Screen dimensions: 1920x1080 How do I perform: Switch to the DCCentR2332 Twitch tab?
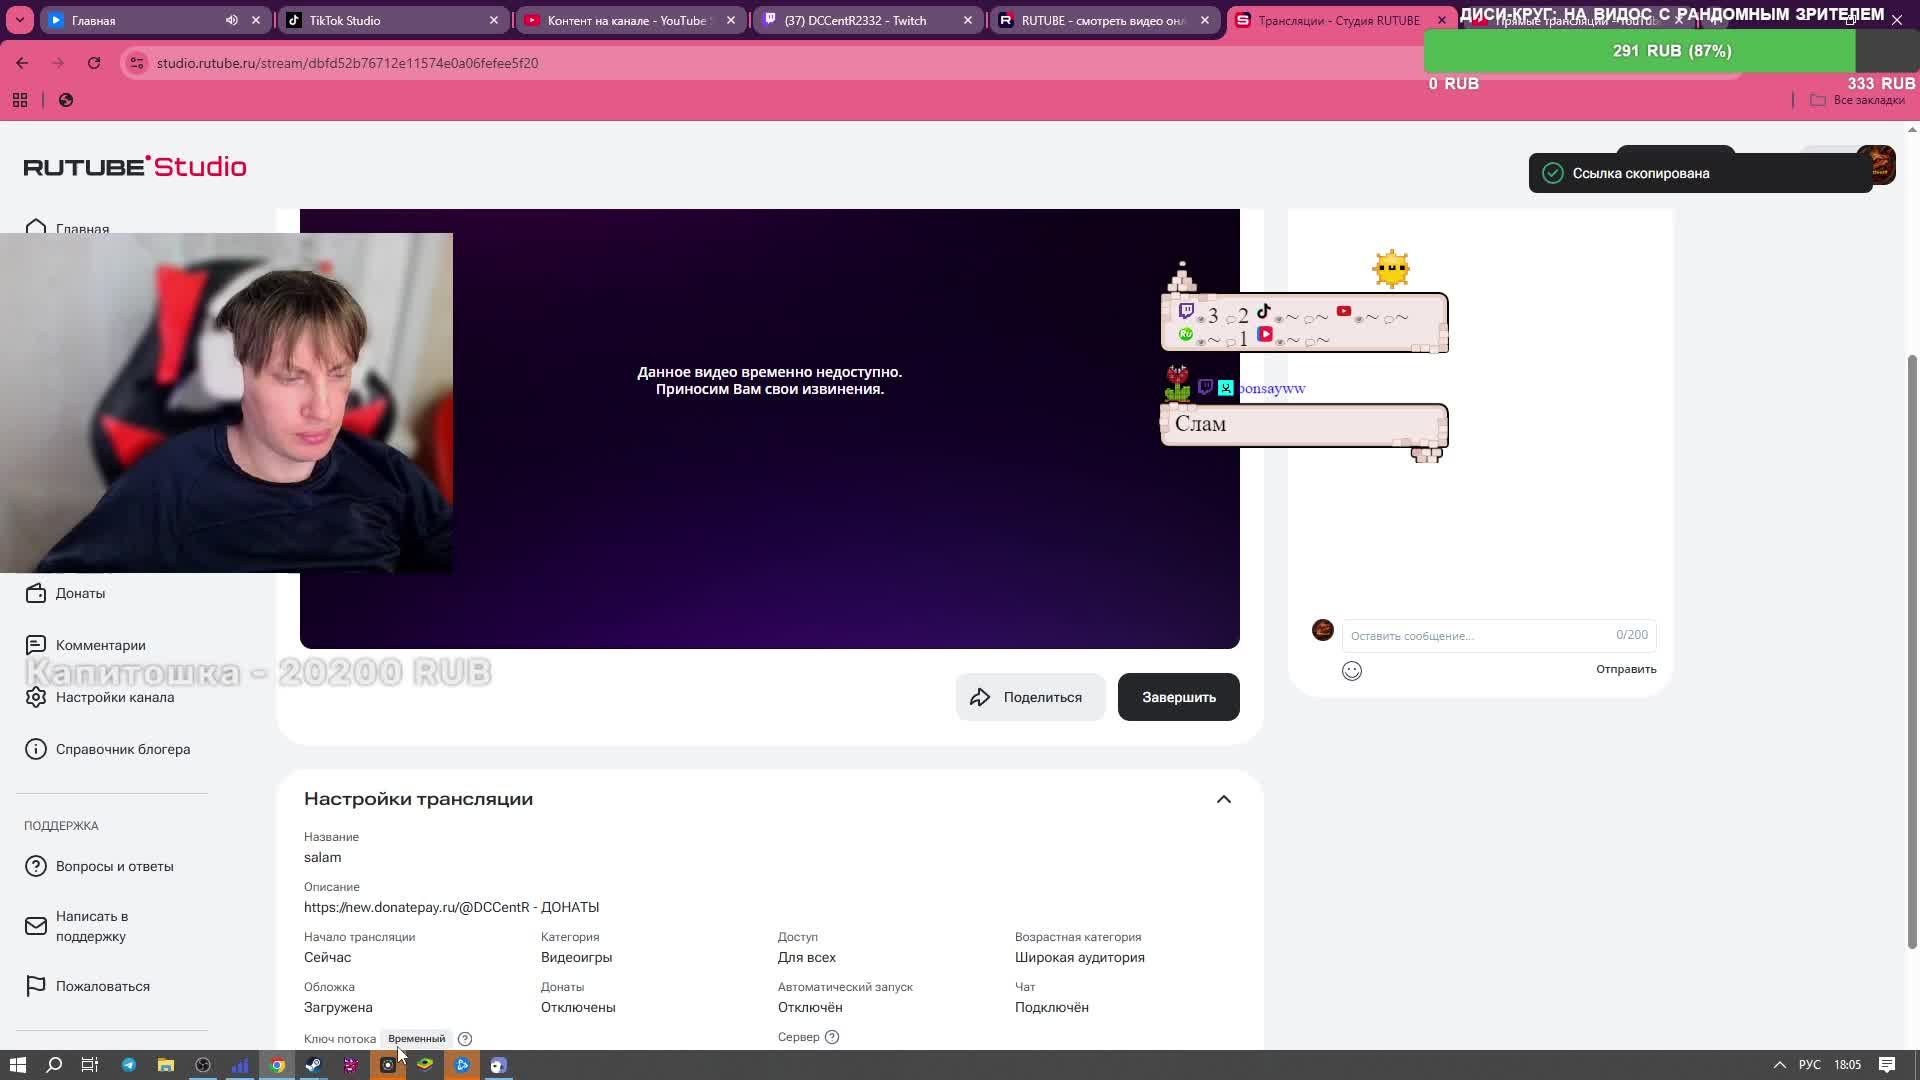click(855, 20)
